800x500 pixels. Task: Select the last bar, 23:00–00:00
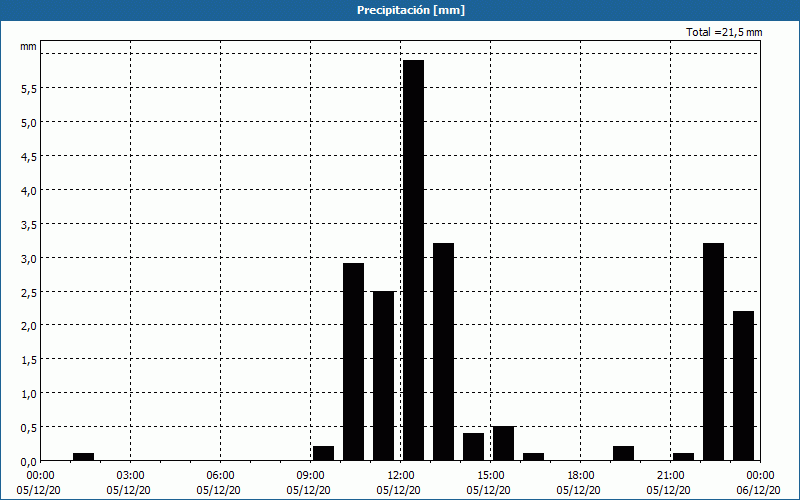743,386
